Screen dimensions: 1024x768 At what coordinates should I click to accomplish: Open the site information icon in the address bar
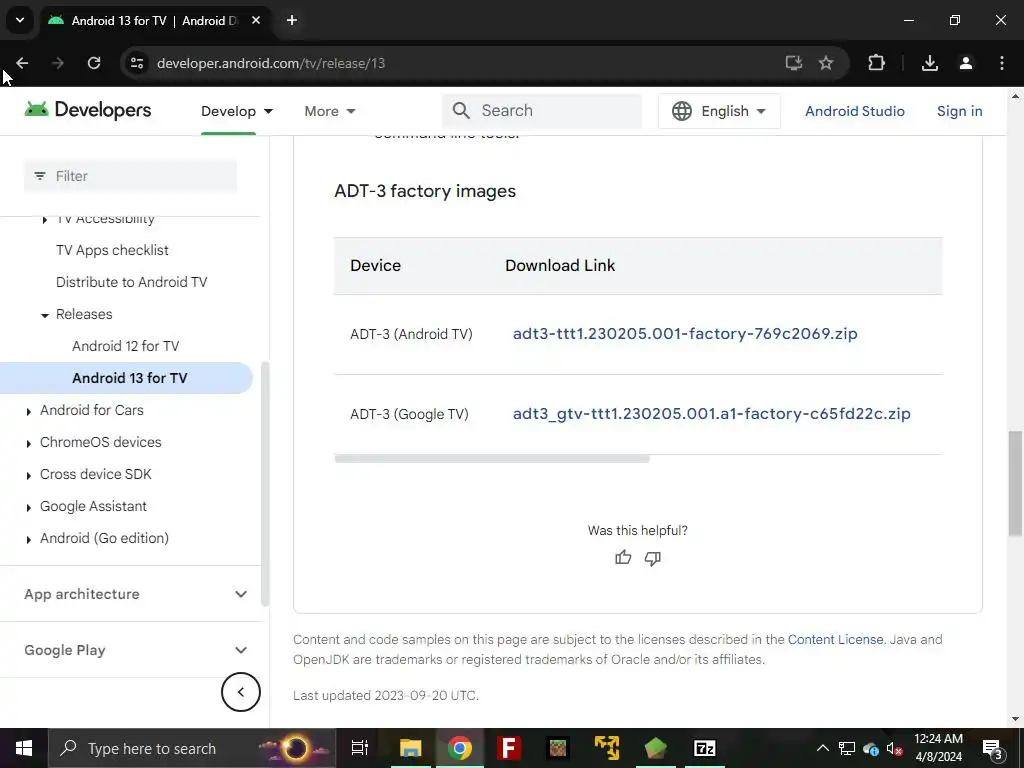click(137, 63)
